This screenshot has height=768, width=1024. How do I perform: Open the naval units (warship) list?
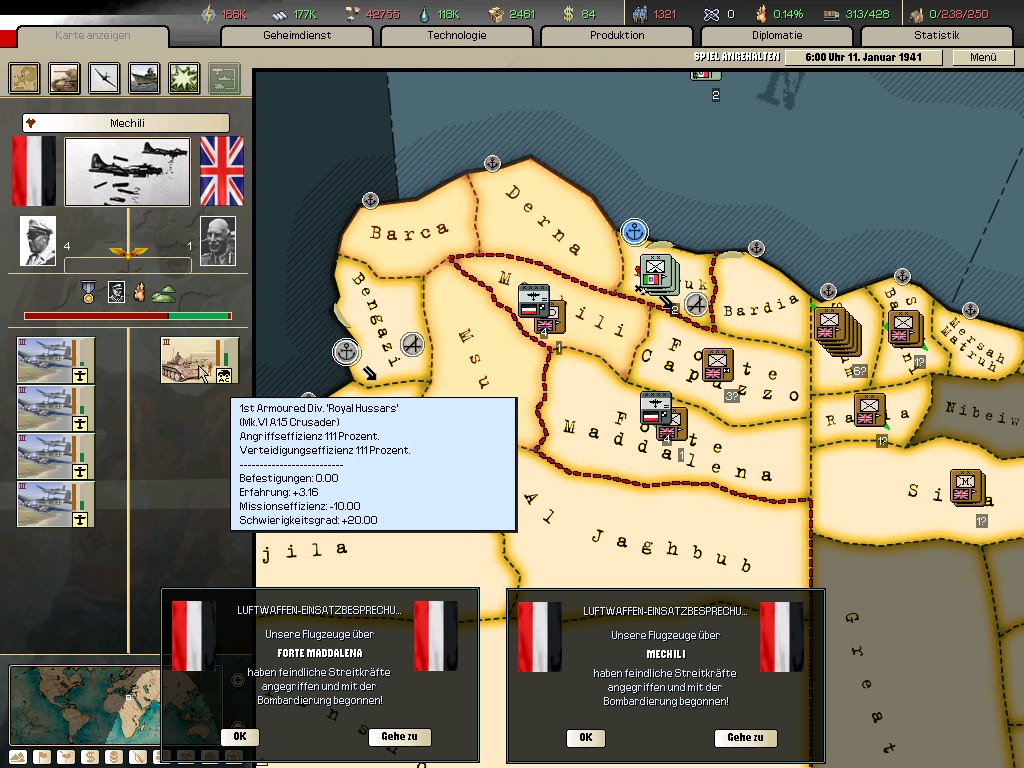pos(145,78)
